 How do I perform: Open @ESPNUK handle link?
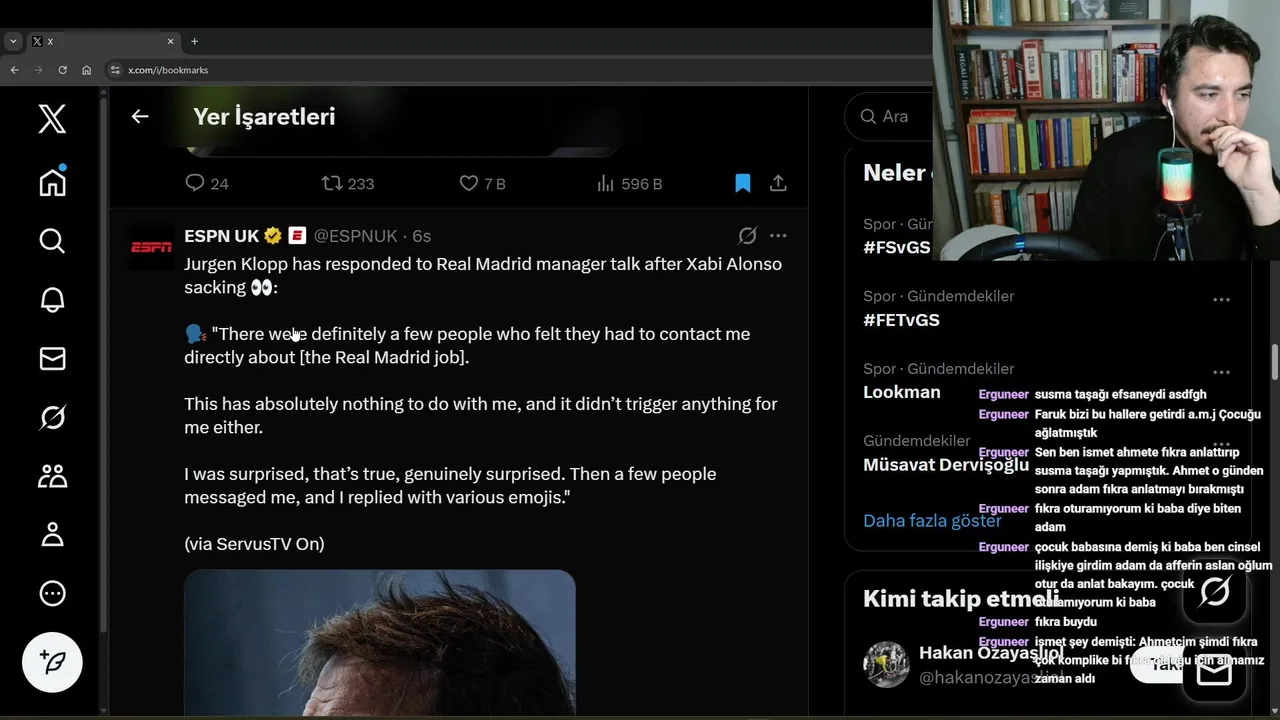[x=355, y=236]
